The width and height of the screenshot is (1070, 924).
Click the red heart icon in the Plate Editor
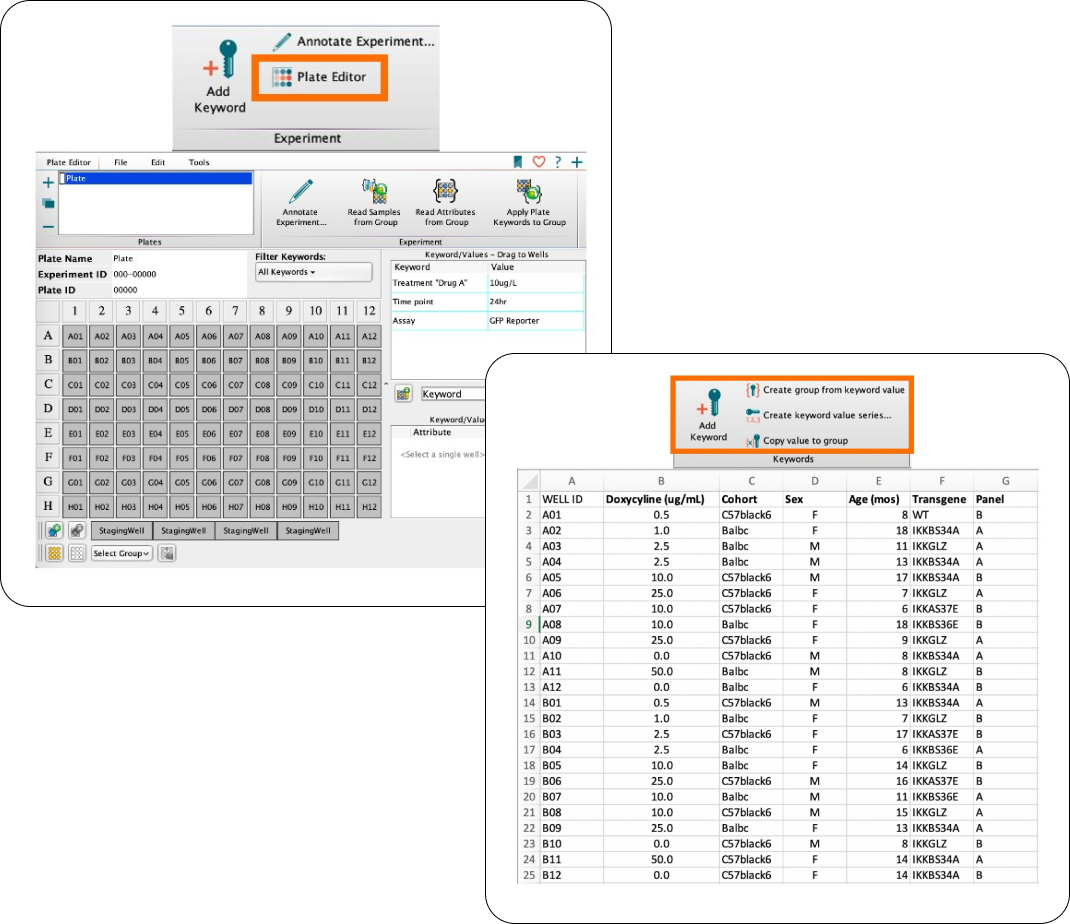click(538, 162)
